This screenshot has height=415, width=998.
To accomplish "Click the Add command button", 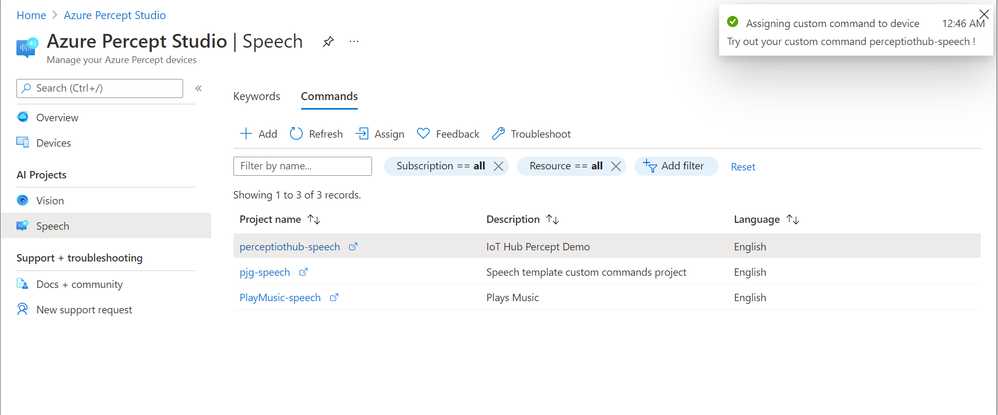I will 259,134.
